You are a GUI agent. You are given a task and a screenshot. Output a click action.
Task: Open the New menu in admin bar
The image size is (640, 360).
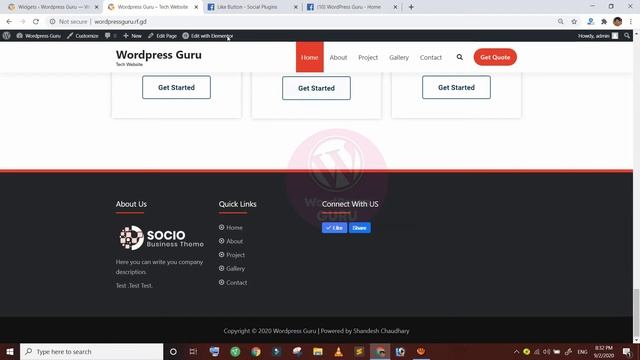tap(132, 36)
